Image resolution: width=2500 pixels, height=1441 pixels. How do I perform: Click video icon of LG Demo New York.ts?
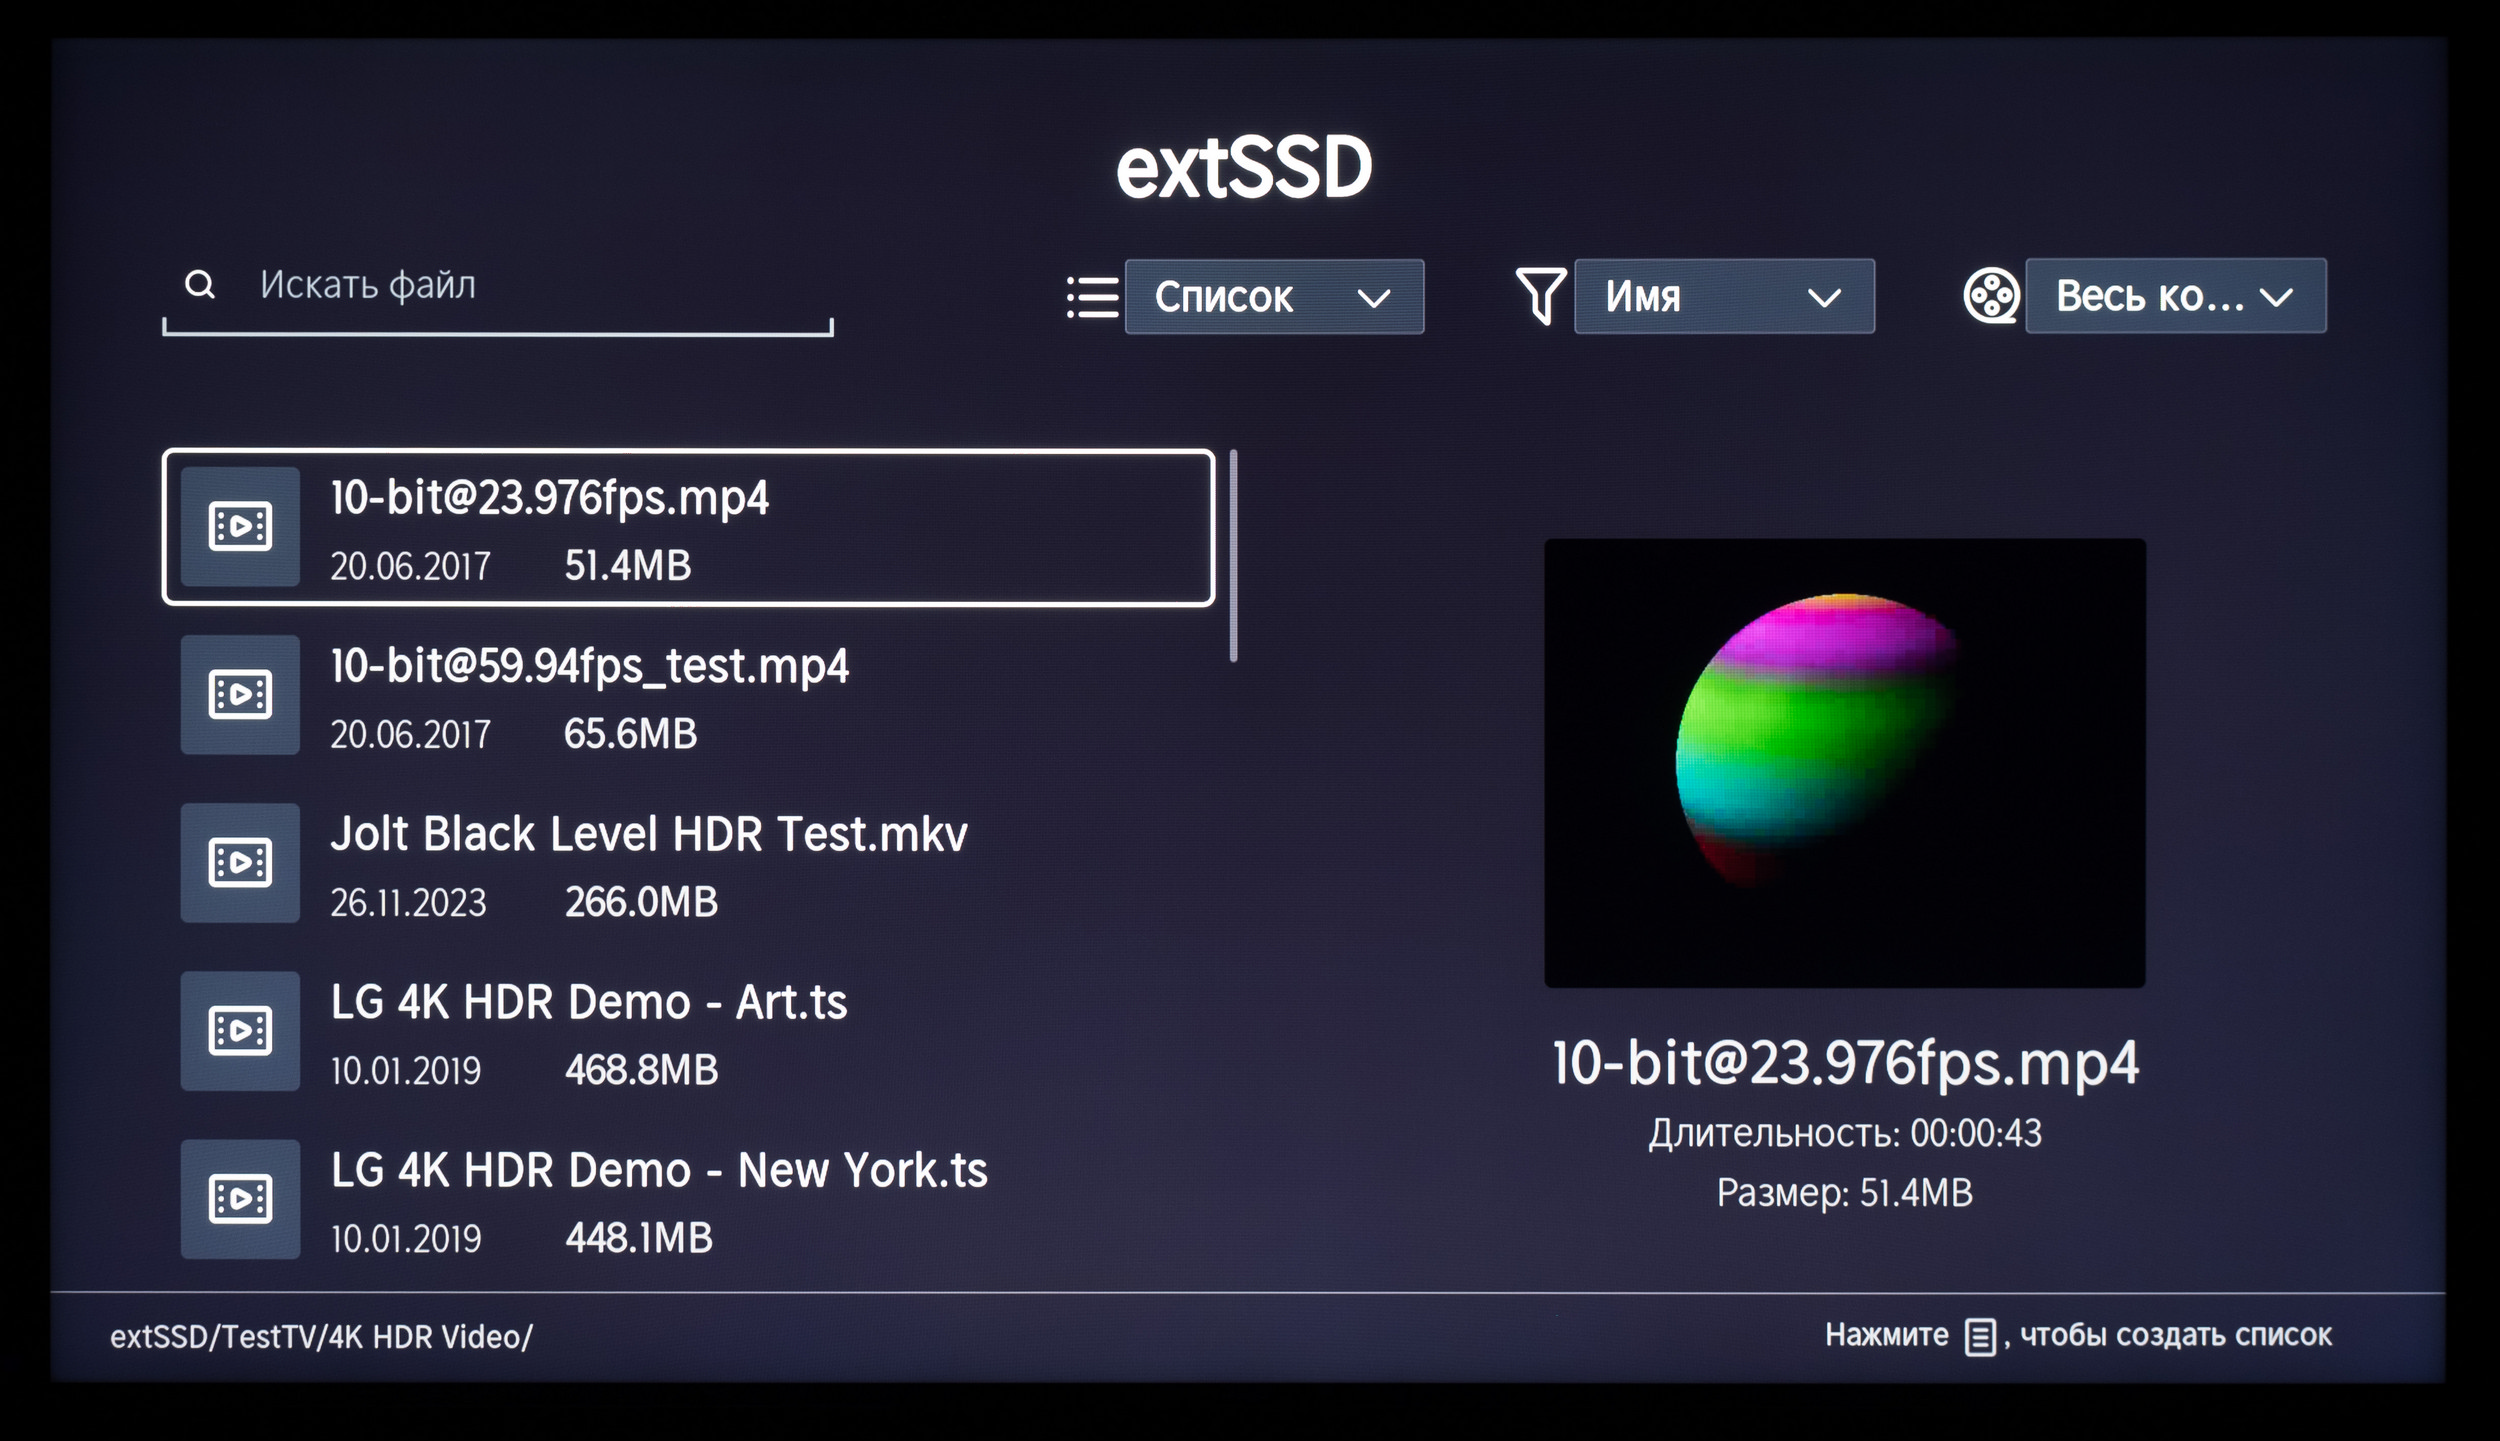click(240, 1198)
